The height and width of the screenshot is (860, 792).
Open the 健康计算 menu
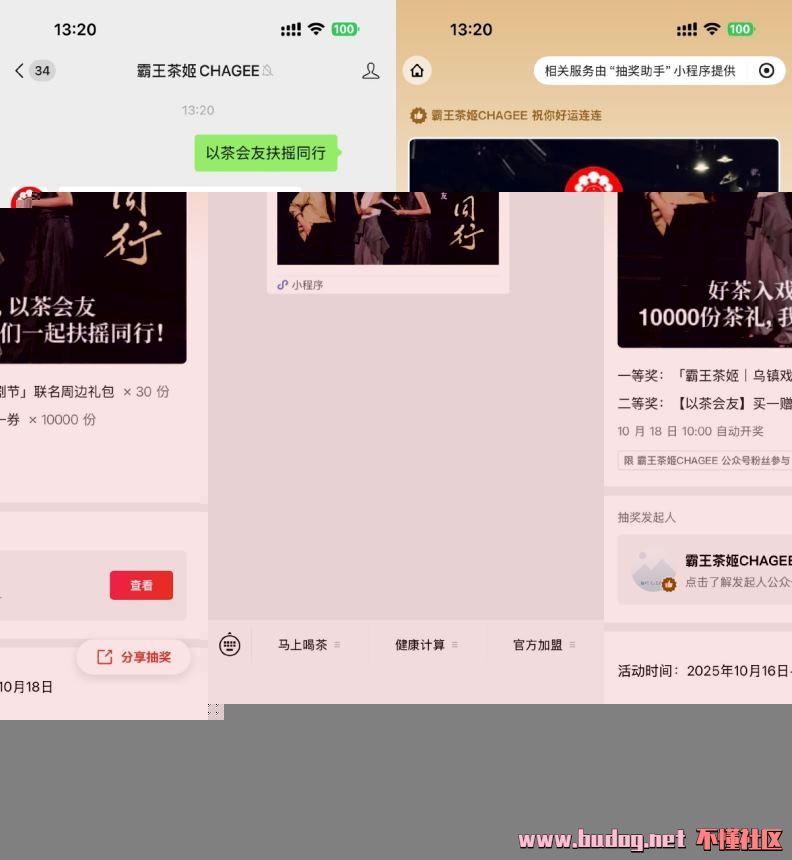click(426, 645)
